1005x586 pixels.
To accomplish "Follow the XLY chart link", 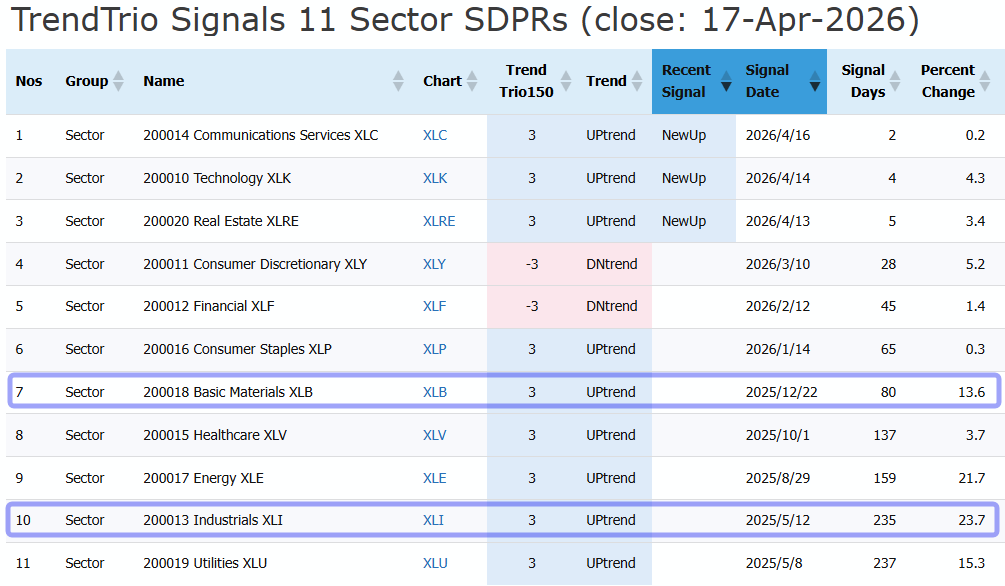I will point(435,264).
